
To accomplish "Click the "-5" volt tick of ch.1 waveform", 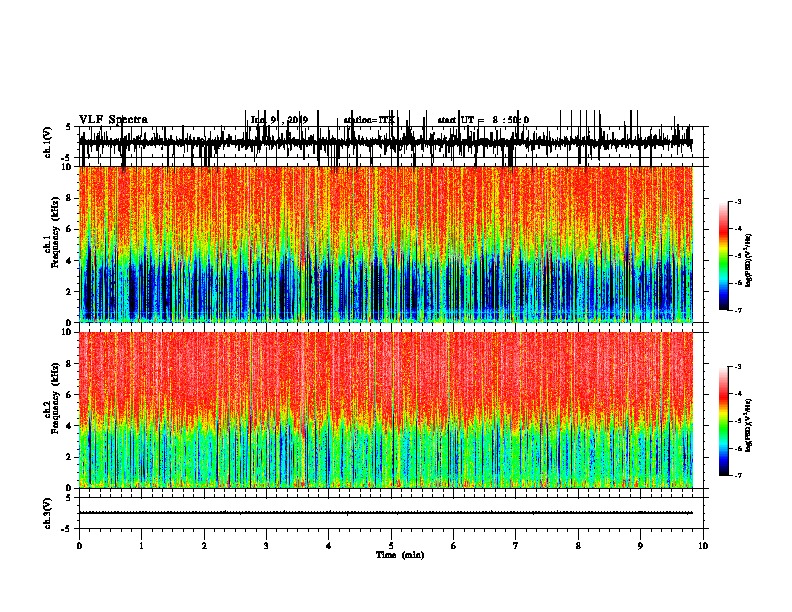I will point(68,158).
